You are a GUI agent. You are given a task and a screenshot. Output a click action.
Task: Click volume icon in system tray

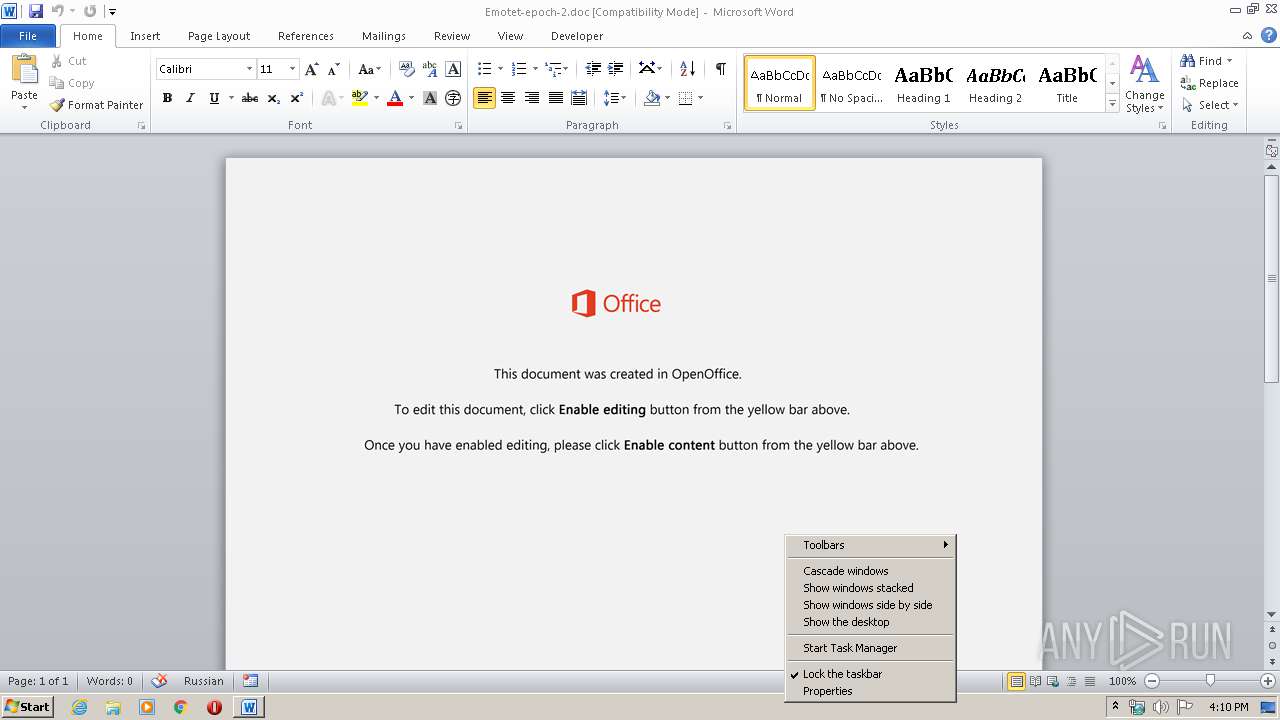(x=1160, y=707)
